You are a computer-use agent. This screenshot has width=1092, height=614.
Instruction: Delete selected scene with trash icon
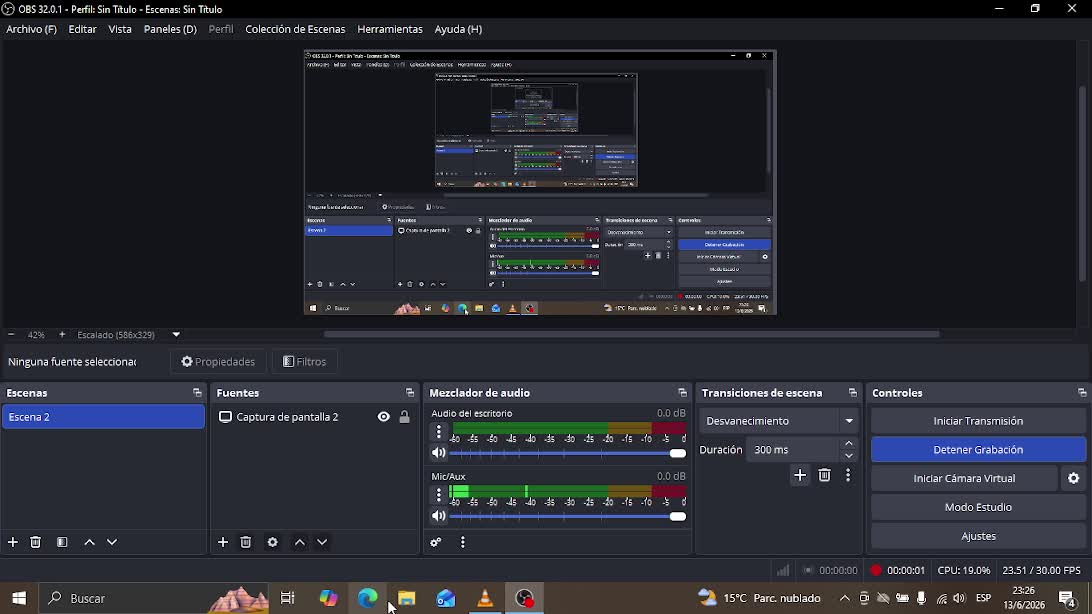(x=36, y=542)
